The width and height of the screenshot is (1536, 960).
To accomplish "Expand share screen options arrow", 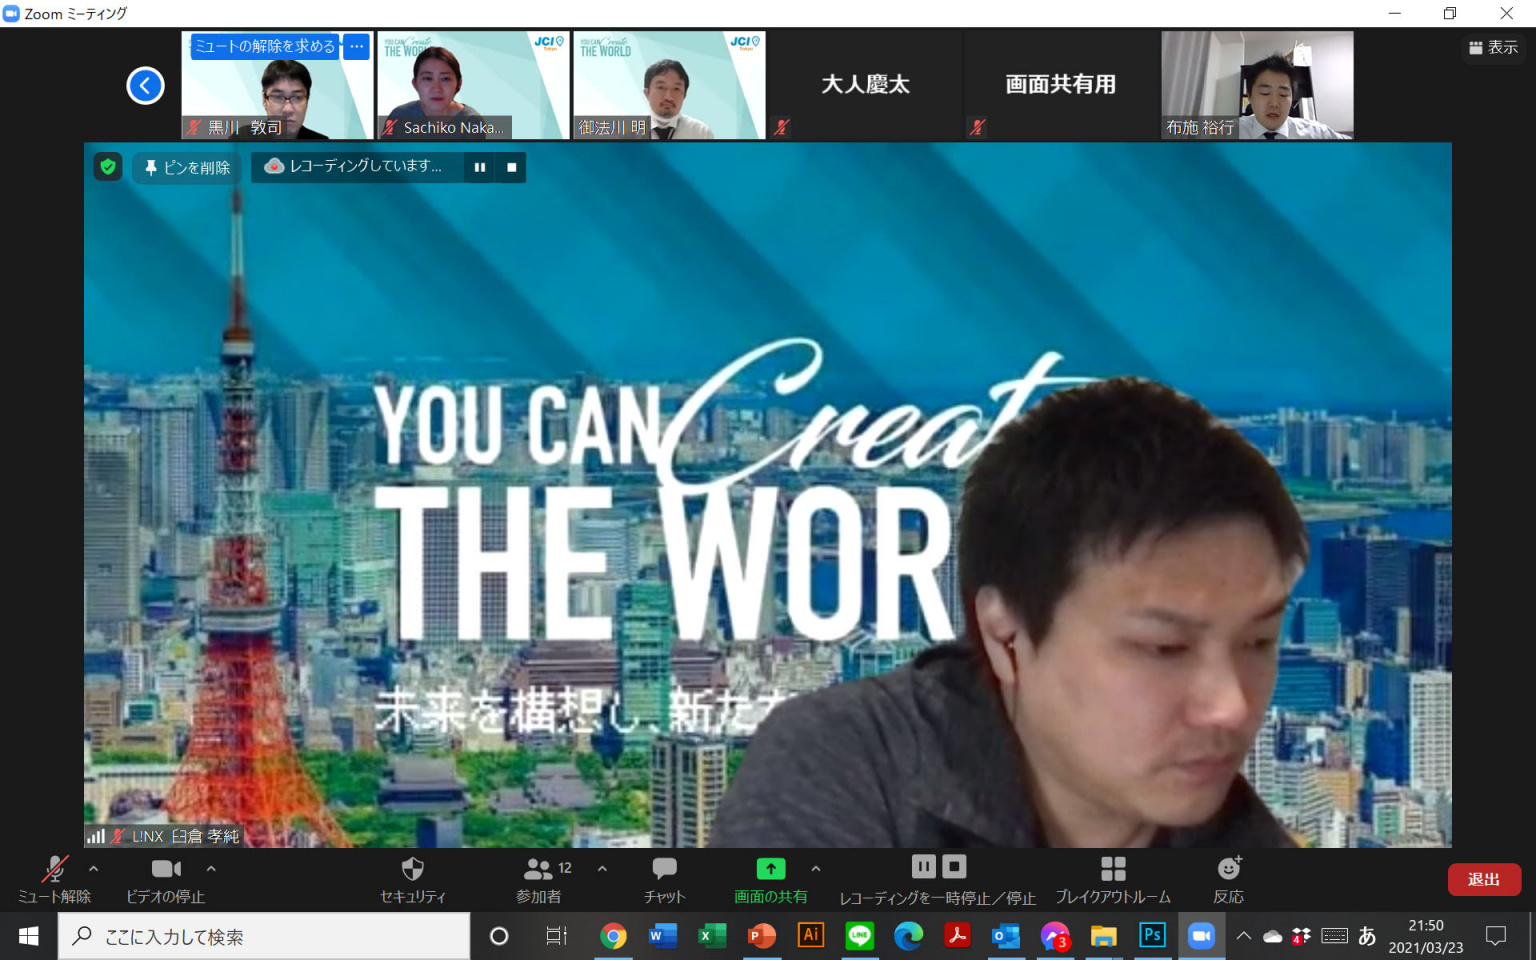I will point(816,869).
